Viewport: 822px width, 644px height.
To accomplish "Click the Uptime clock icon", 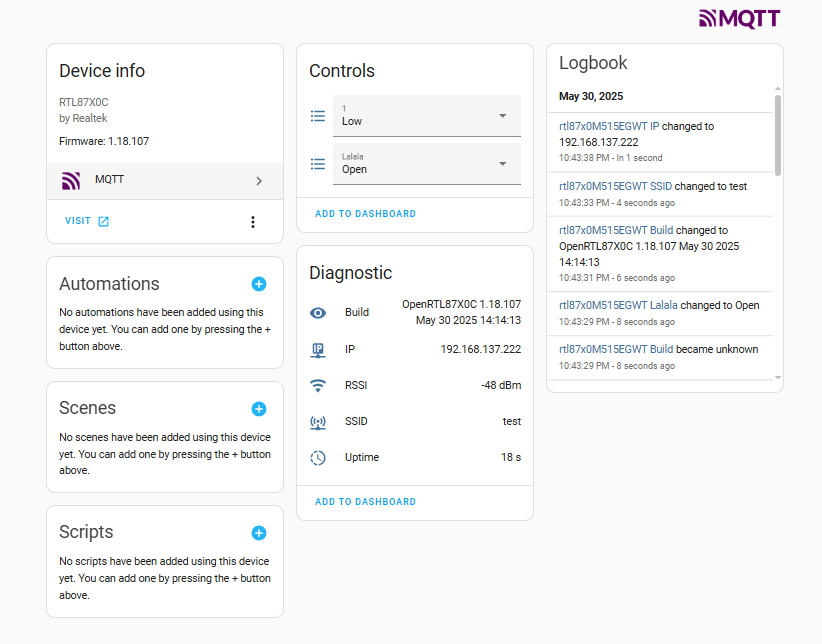I will click(318, 458).
